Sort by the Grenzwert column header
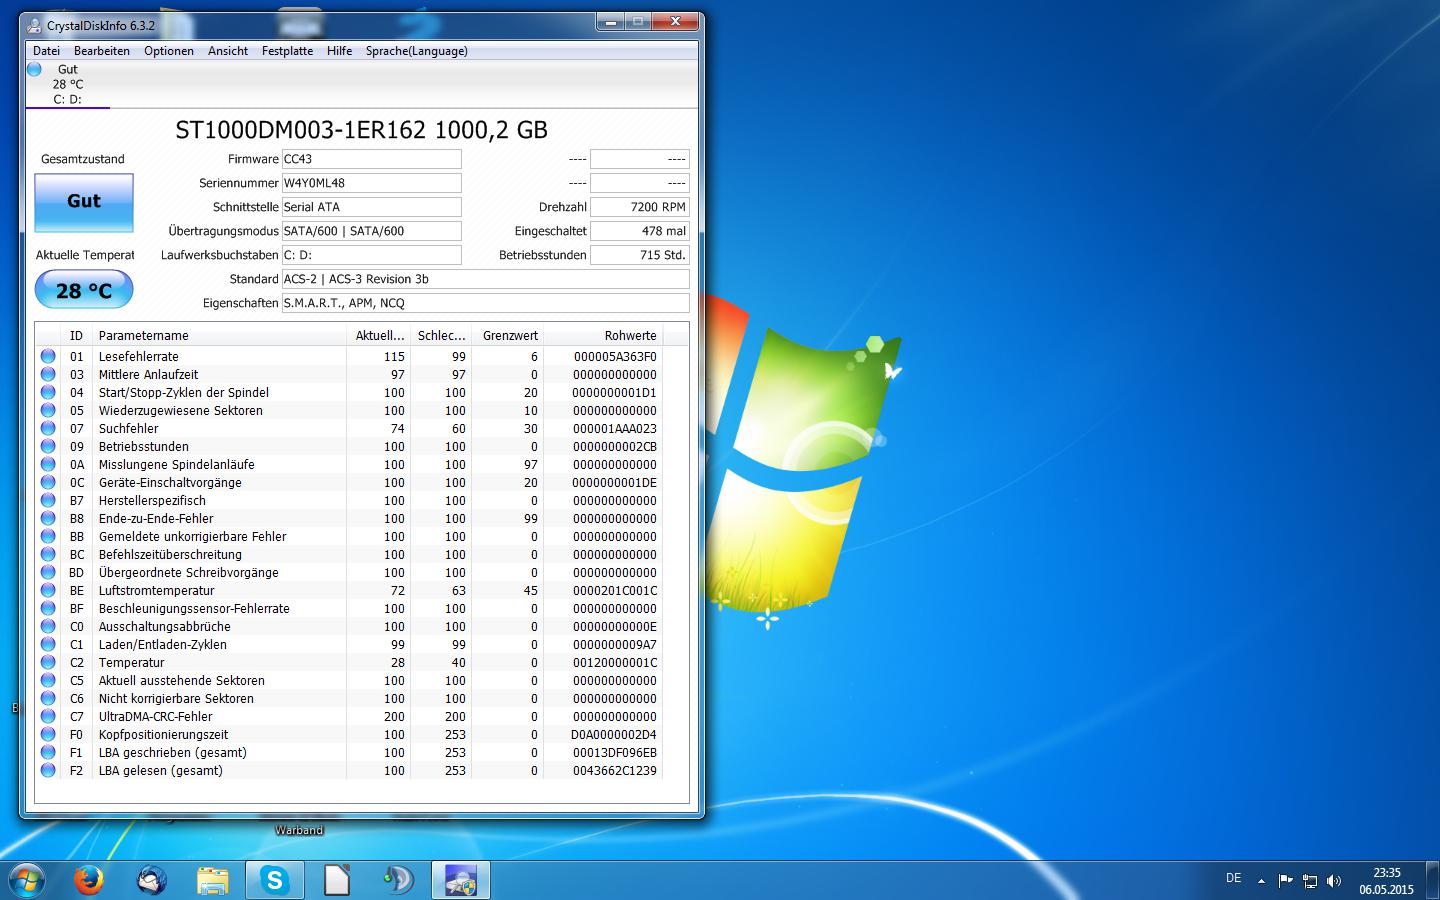The height and width of the screenshot is (900, 1440). click(x=509, y=336)
